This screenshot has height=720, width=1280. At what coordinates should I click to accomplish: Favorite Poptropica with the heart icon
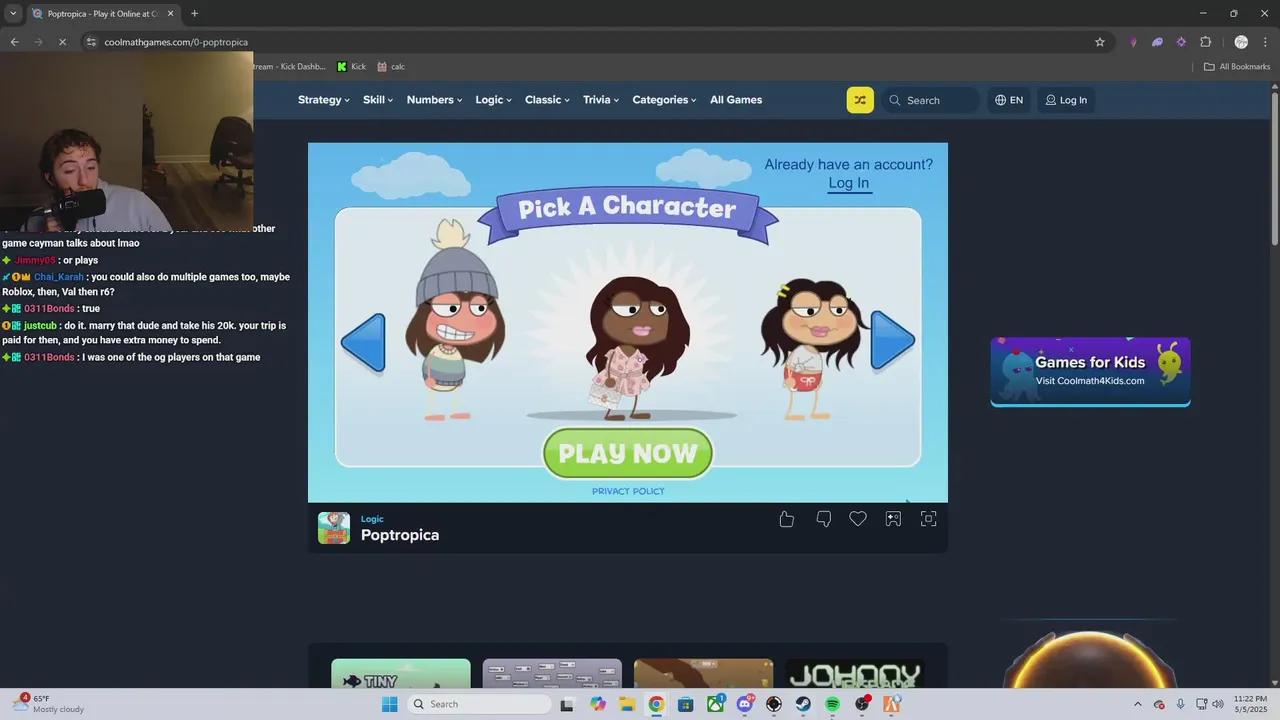tap(858, 518)
